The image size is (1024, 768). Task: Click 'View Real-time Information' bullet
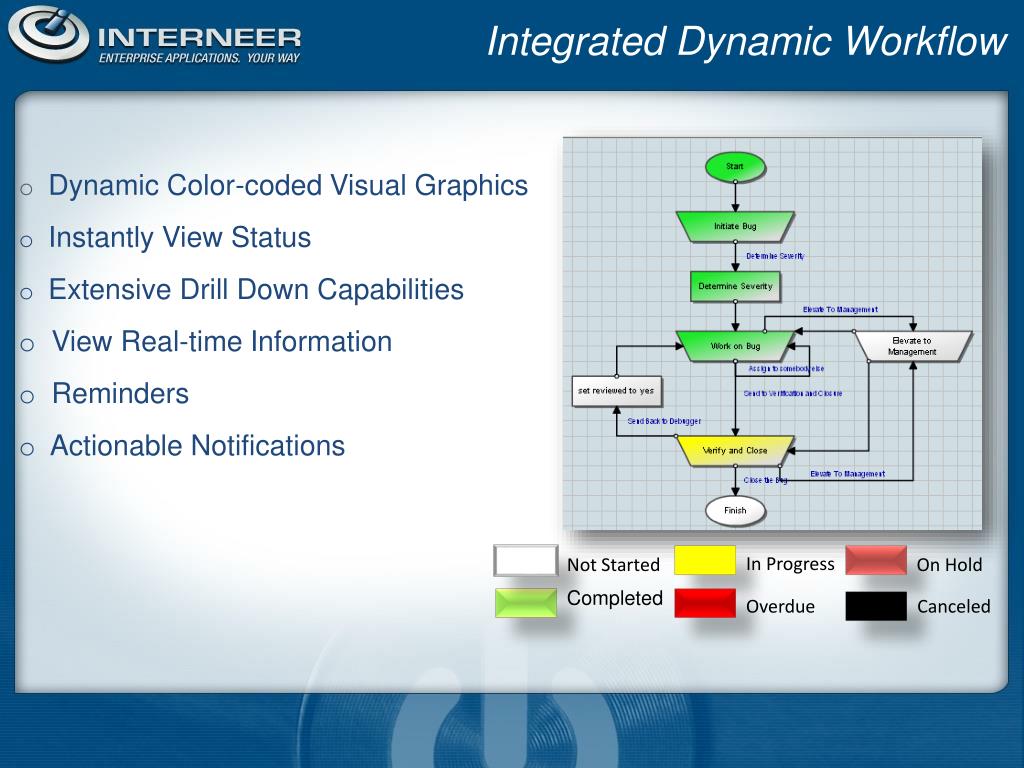pyautogui.click(x=222, y=342)
